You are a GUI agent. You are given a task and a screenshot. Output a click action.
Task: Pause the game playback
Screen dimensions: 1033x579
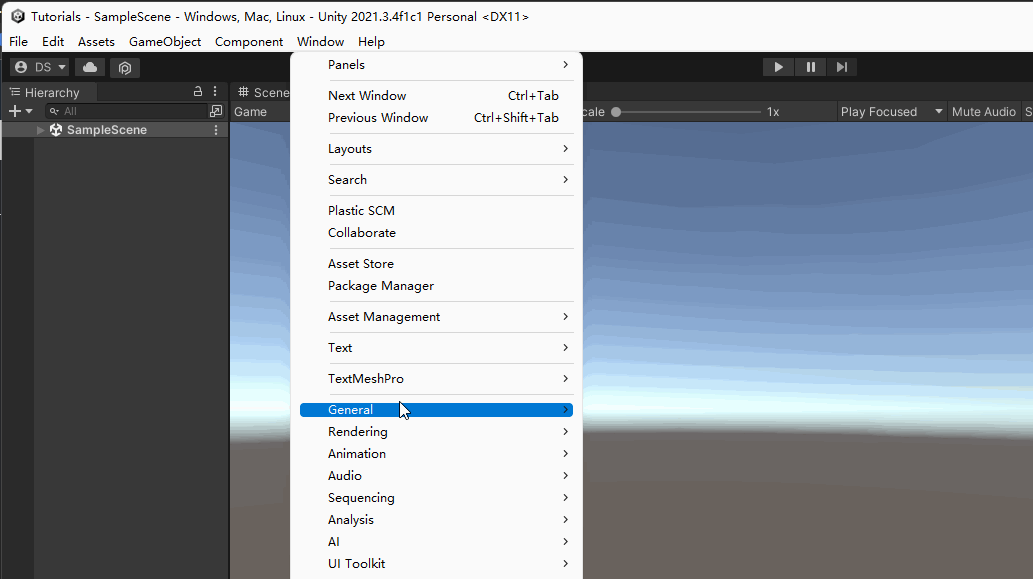click(x=810, y=67)
